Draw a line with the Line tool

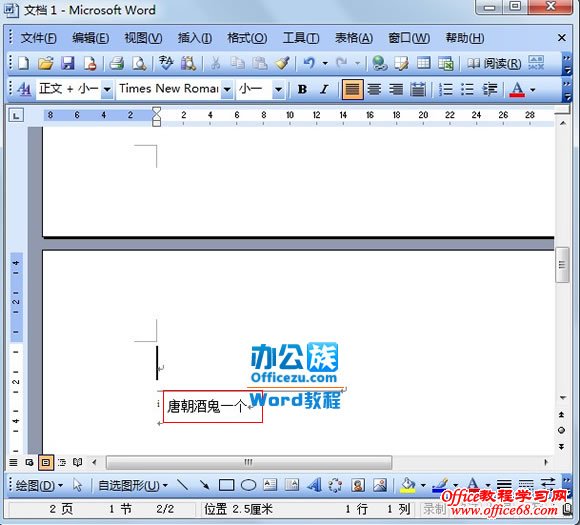[183, 485]
